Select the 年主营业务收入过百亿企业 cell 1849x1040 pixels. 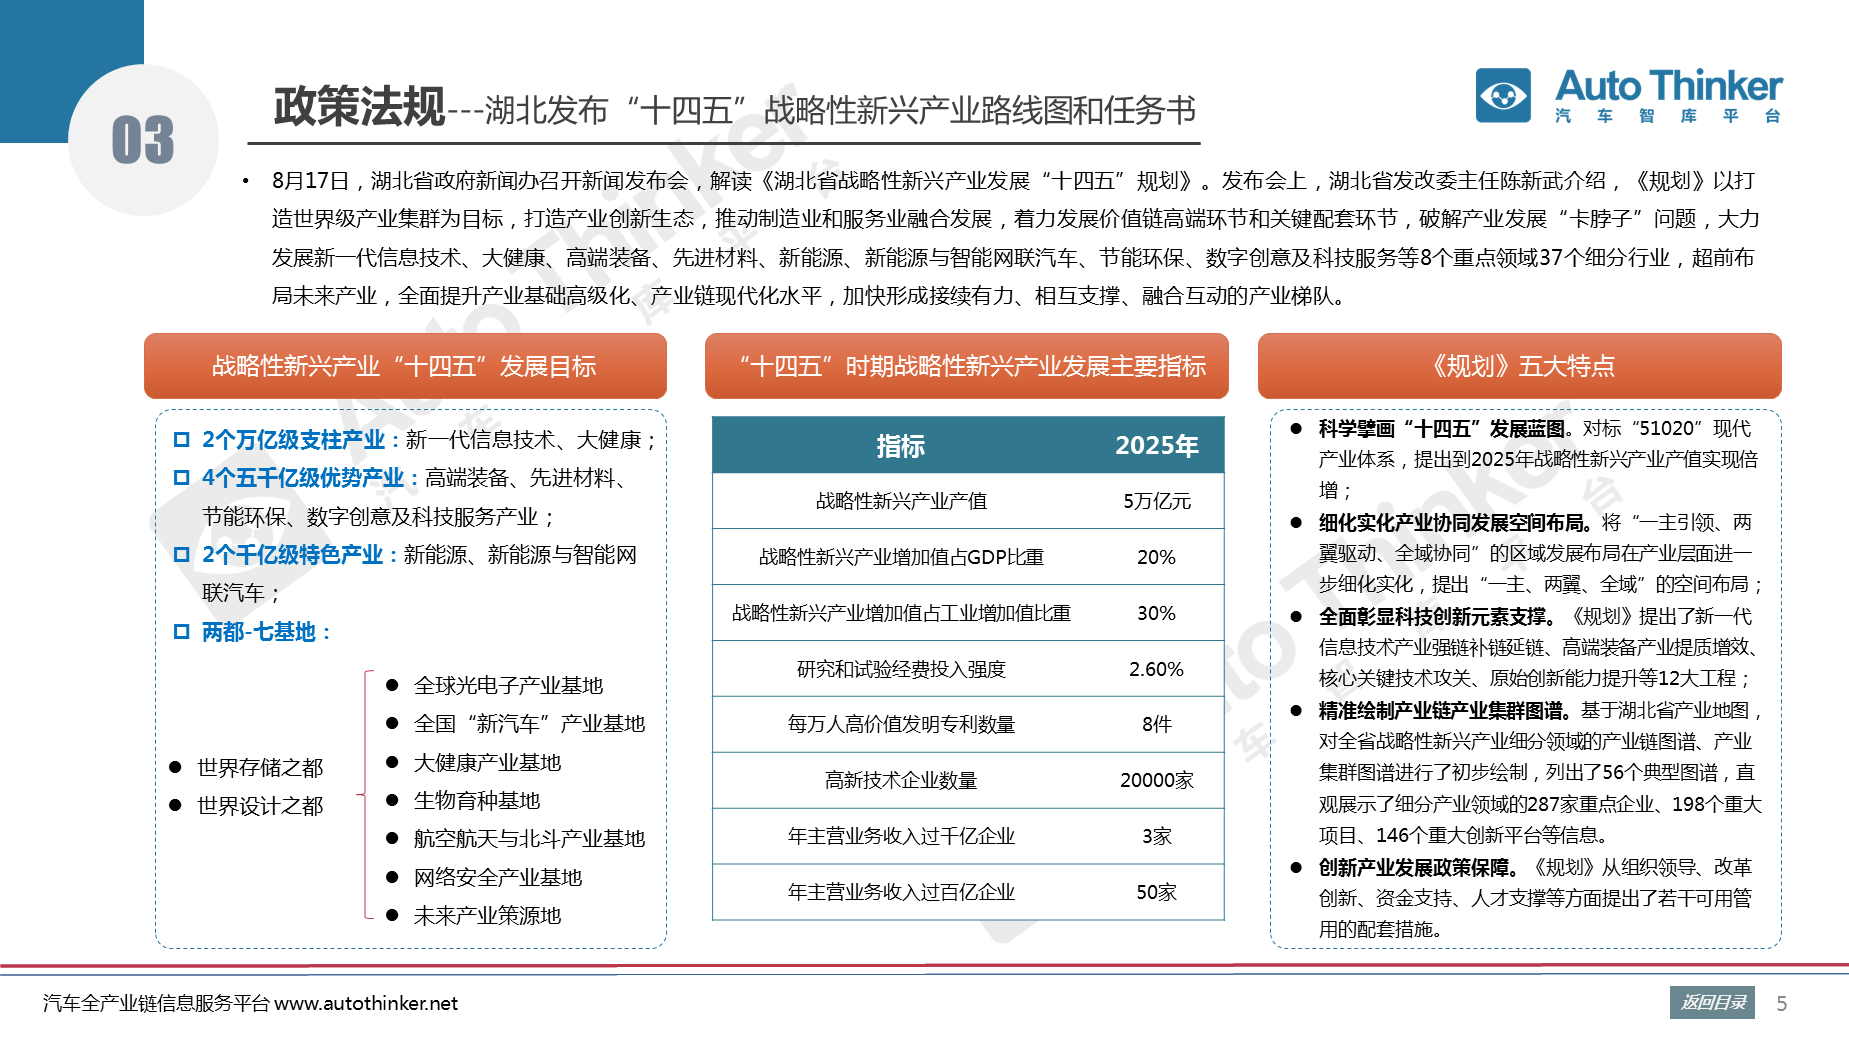pyautogui.click(x=901, y=892)
